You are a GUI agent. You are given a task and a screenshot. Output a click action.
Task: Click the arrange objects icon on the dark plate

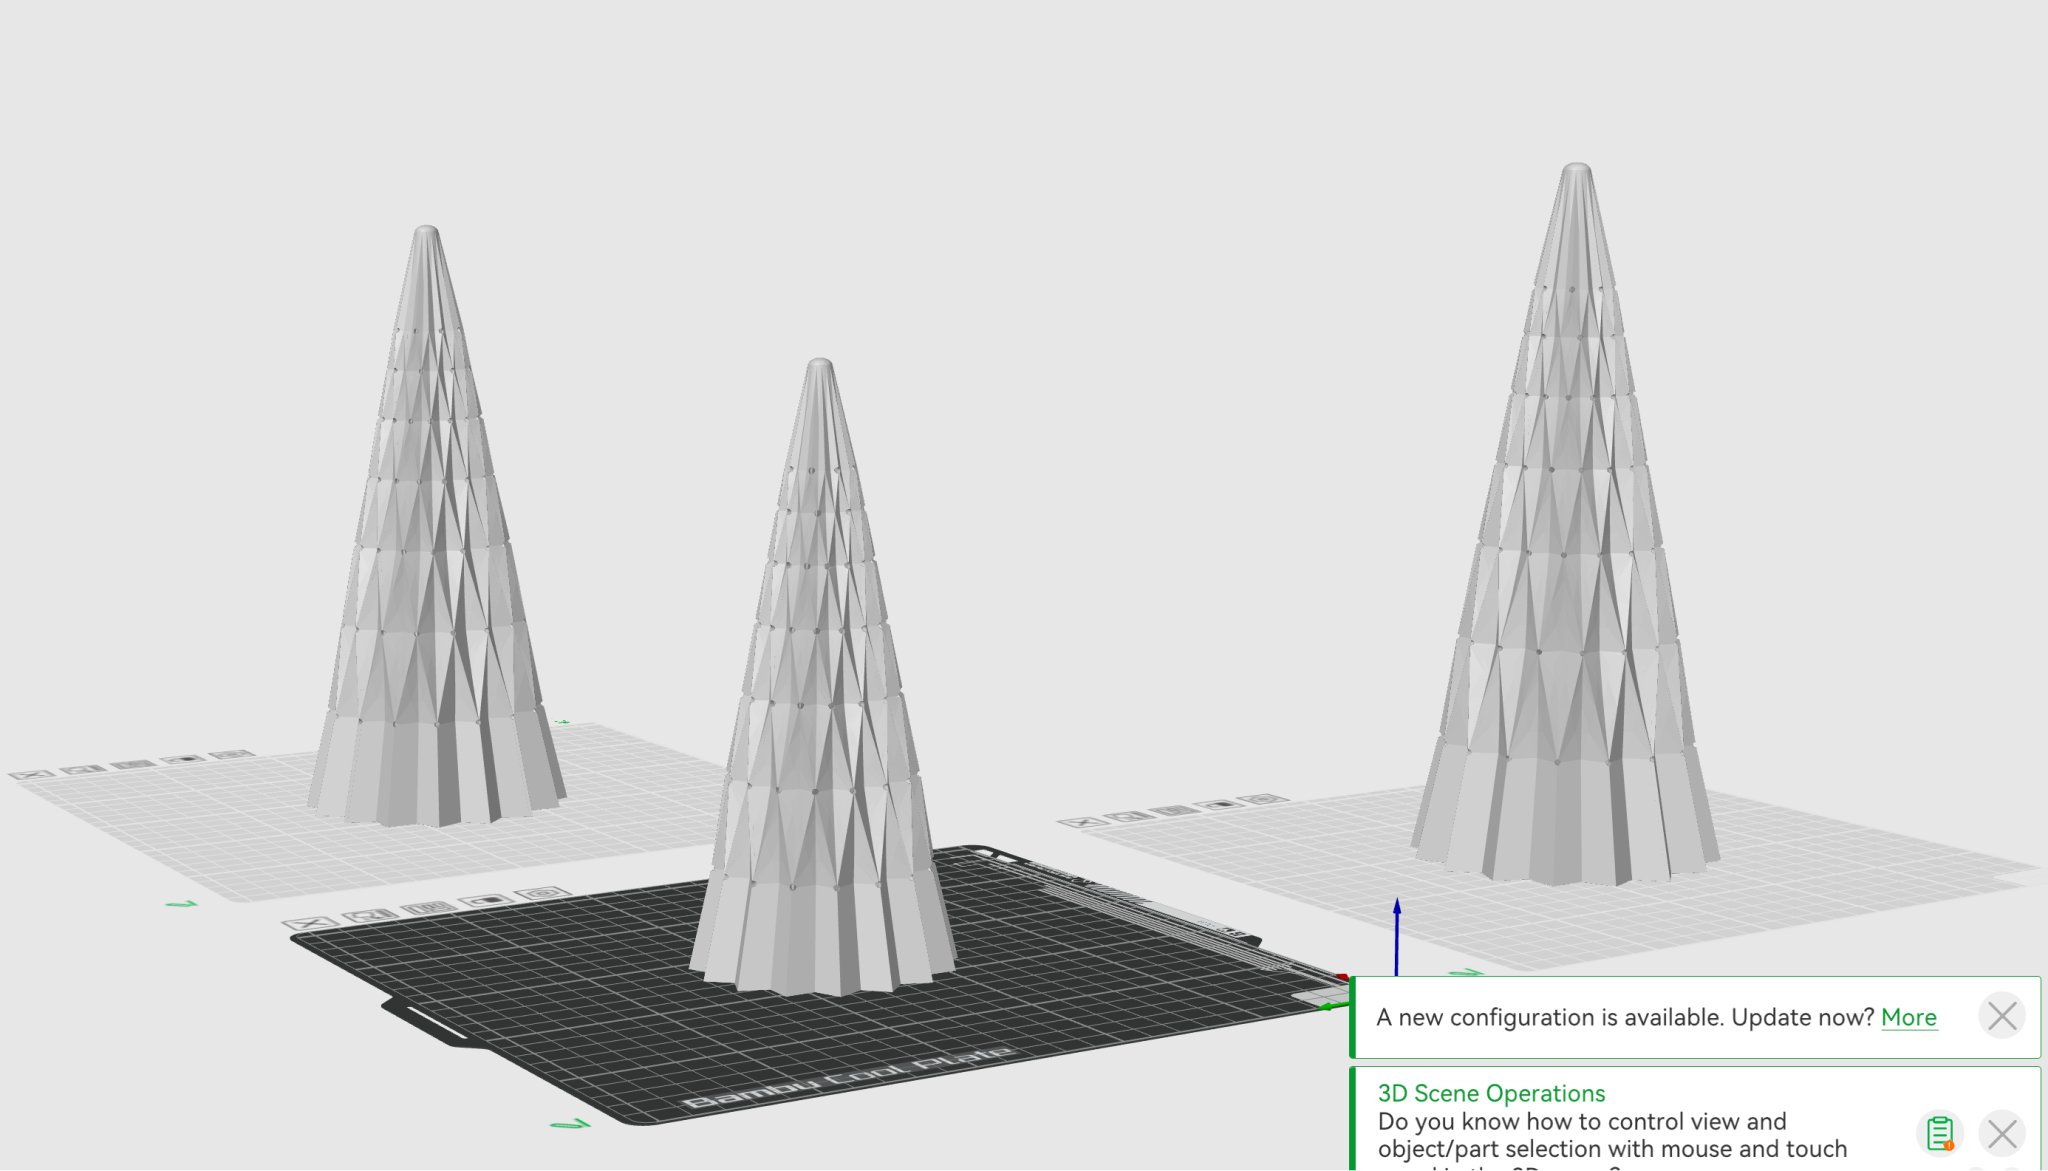click(x=428, y=908)
